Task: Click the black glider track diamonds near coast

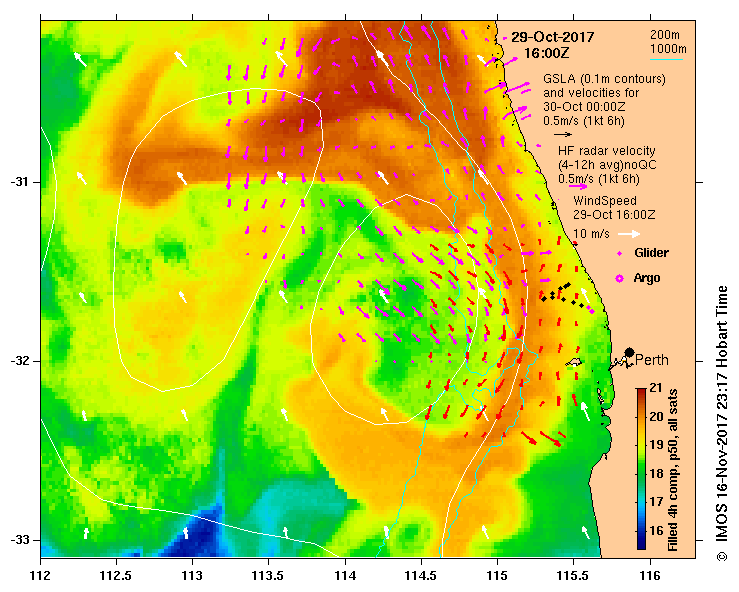Action: click(562, 295)
